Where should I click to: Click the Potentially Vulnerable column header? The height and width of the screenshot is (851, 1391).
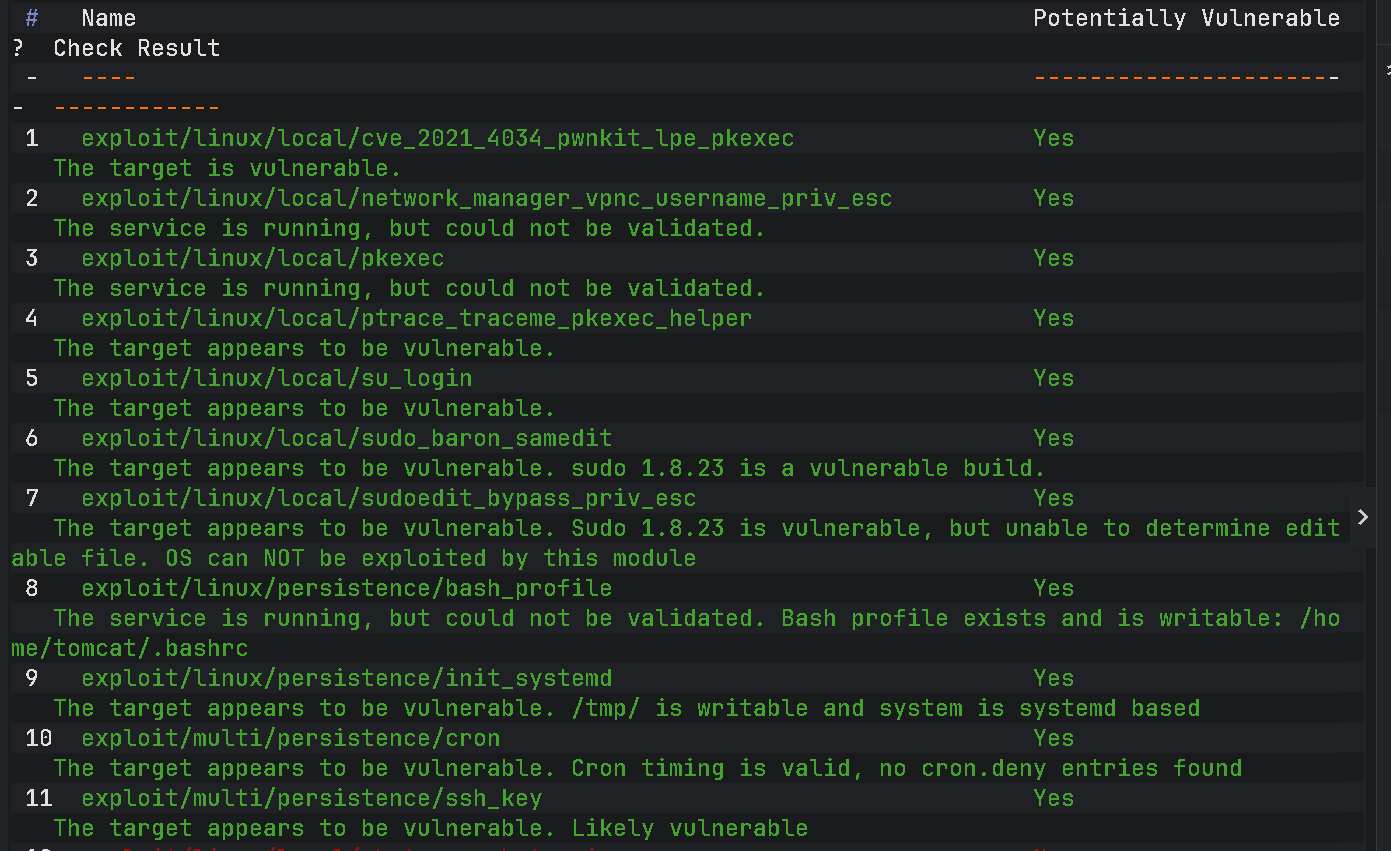[1187, 18]
